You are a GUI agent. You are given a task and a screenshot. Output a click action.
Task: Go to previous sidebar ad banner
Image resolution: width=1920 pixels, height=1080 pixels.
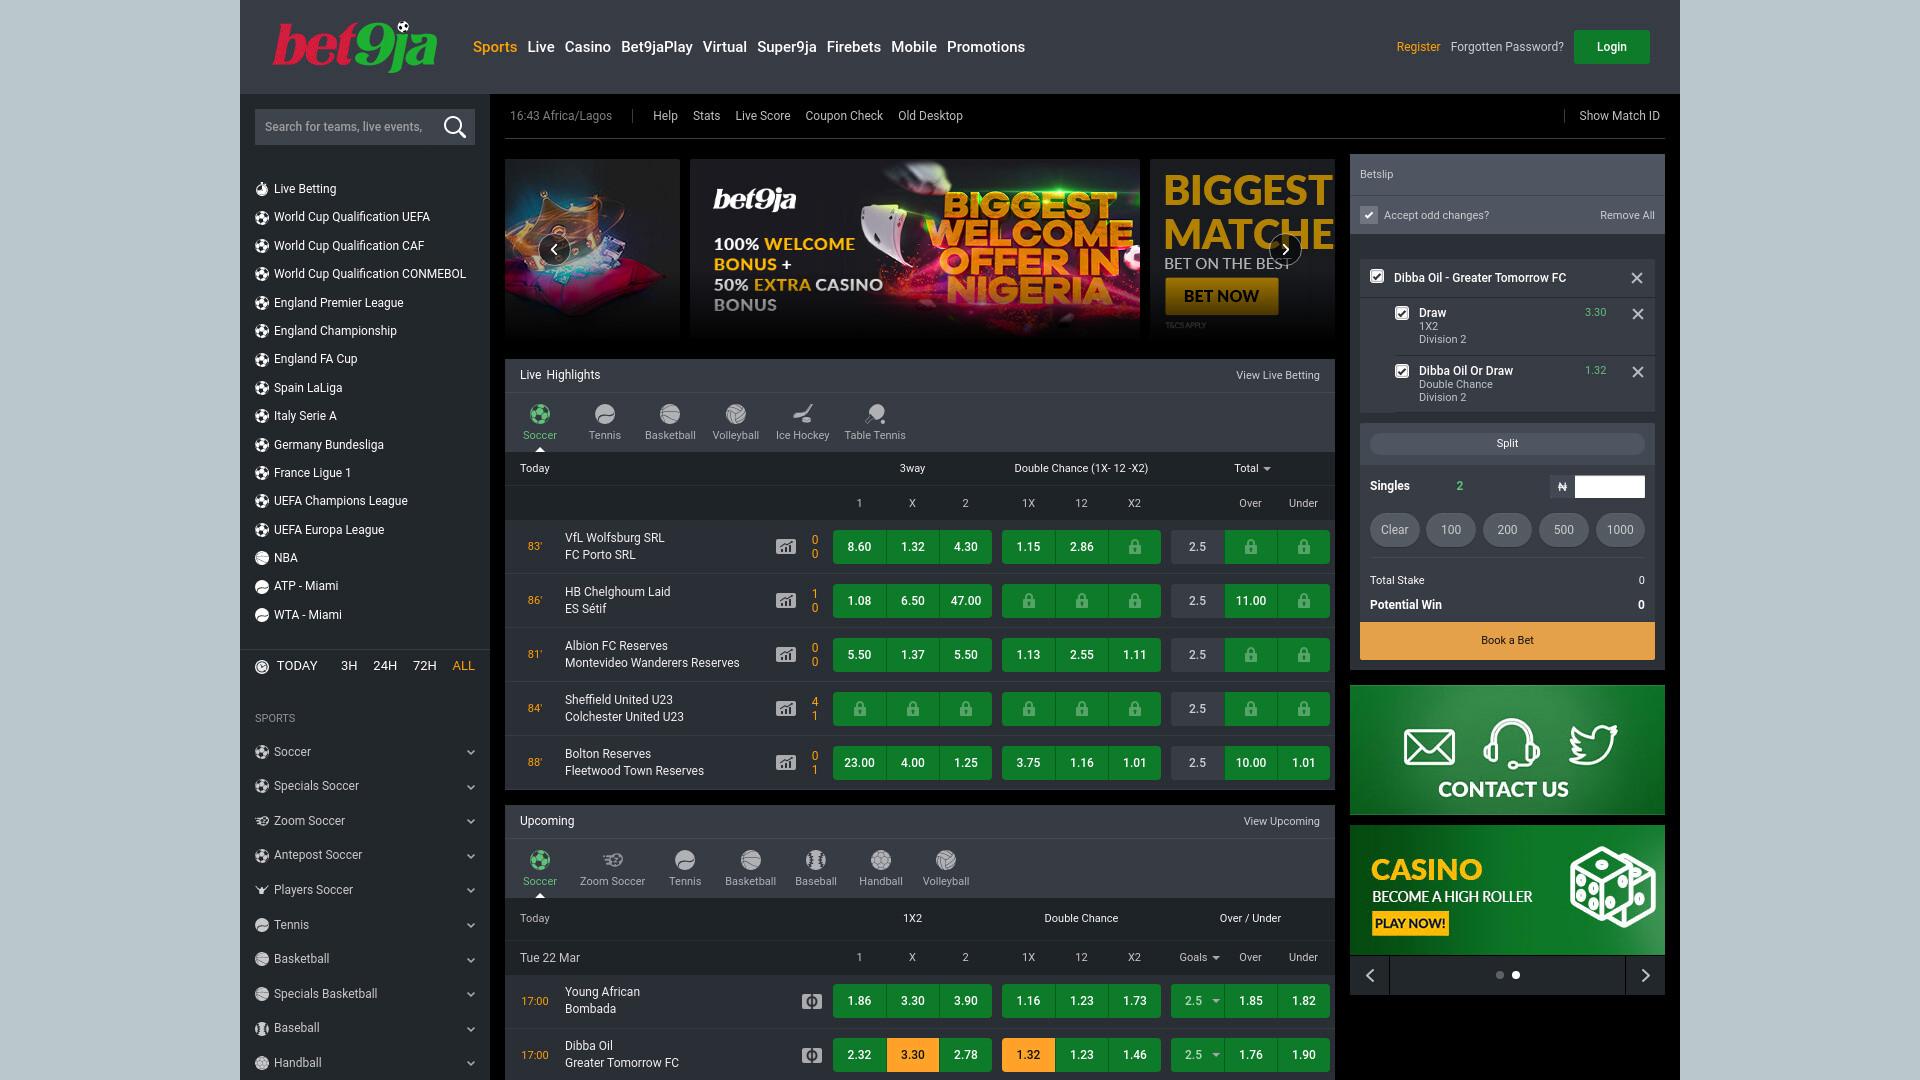click(1370, 975)
